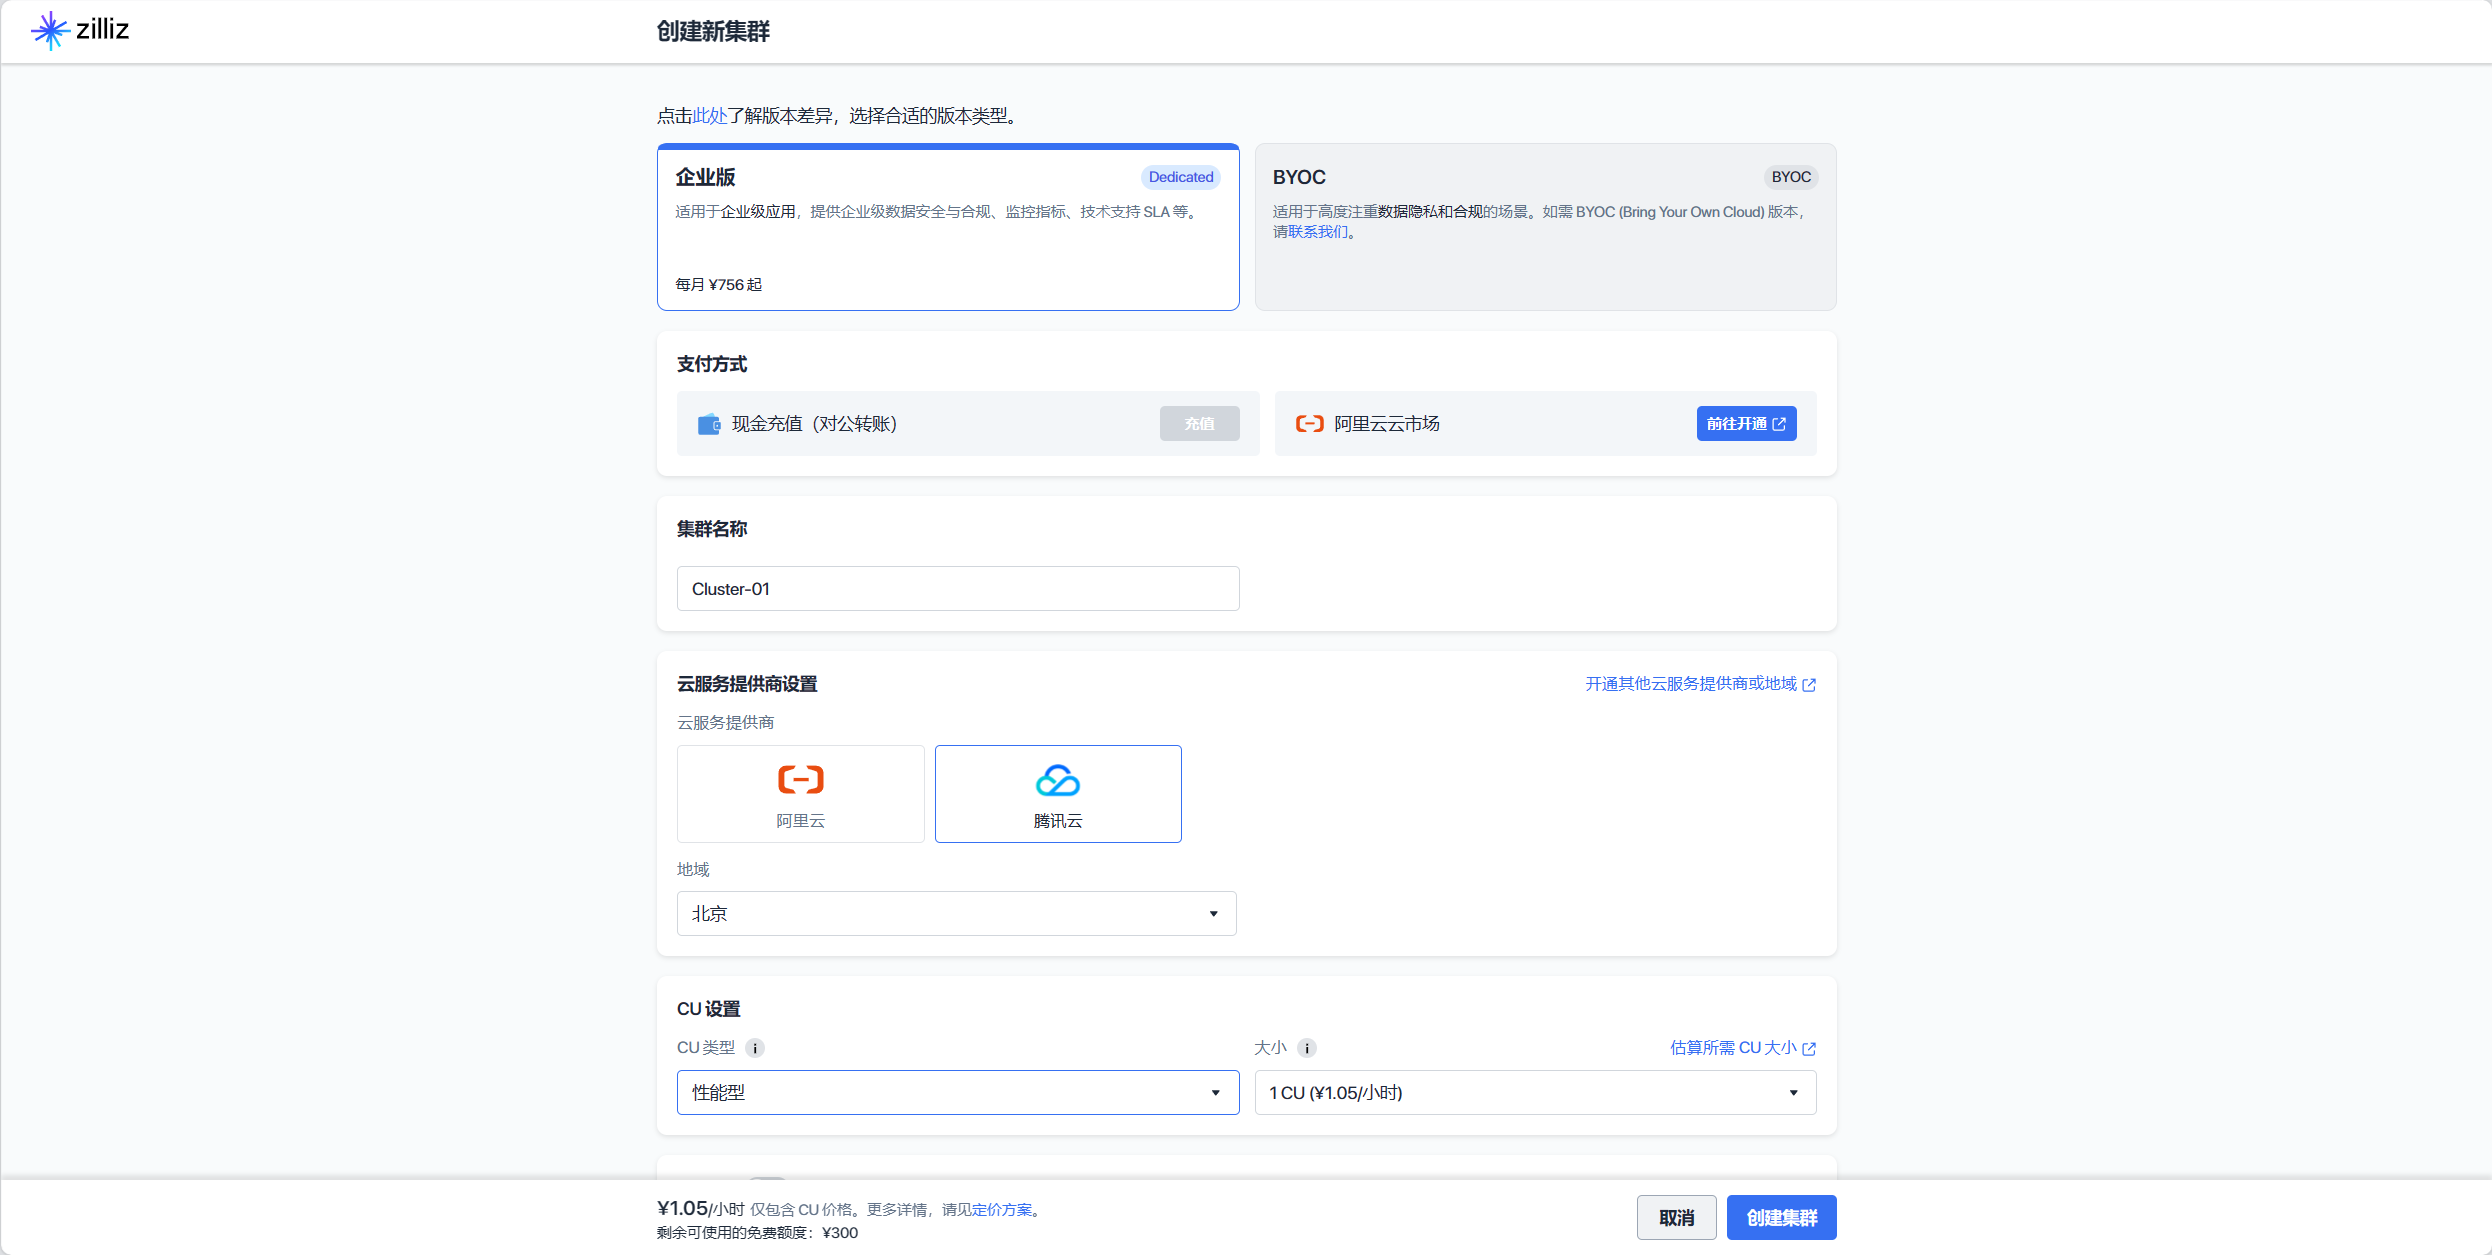The width and height of the screenshot is (2492, 1255).
Task: Click the 联系我们 link in BYOC card
Action: pos(1318,232)
